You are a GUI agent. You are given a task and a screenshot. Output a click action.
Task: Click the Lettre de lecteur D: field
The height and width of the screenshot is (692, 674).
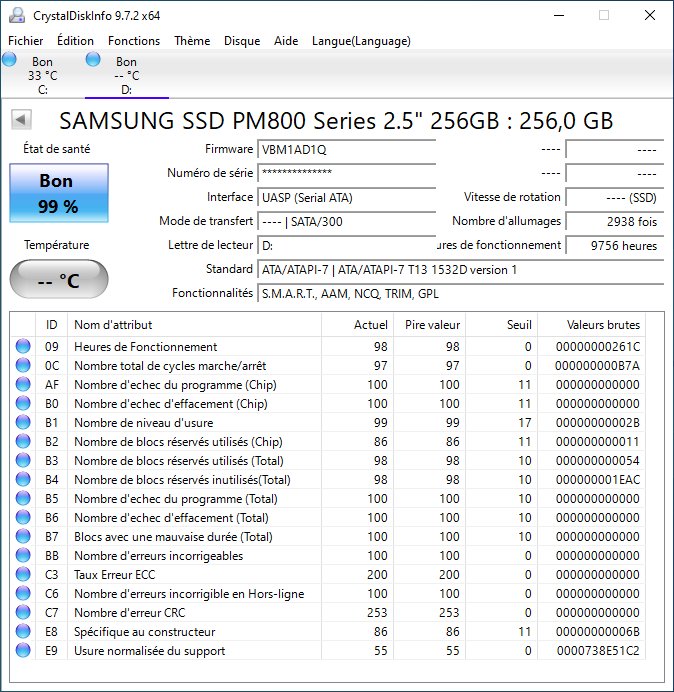tap(346, 245)
